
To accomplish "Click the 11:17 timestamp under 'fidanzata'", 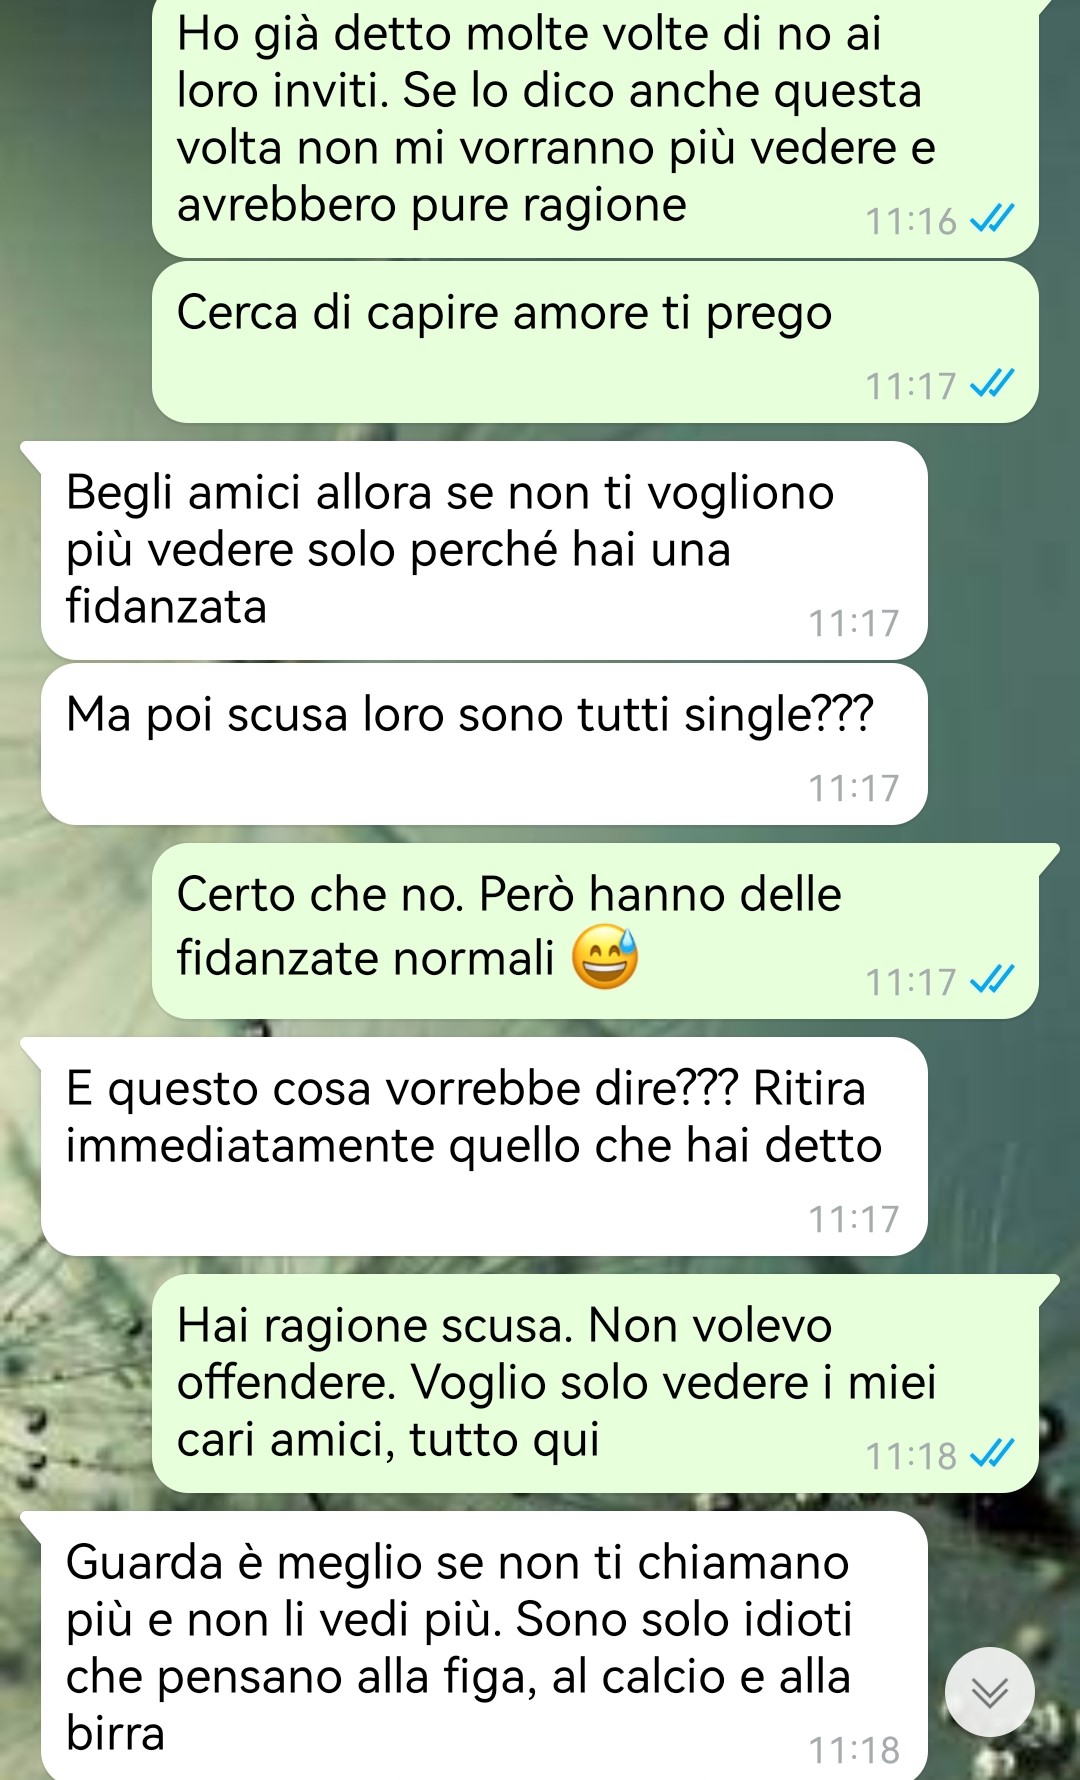I will (x=854, y=623).
